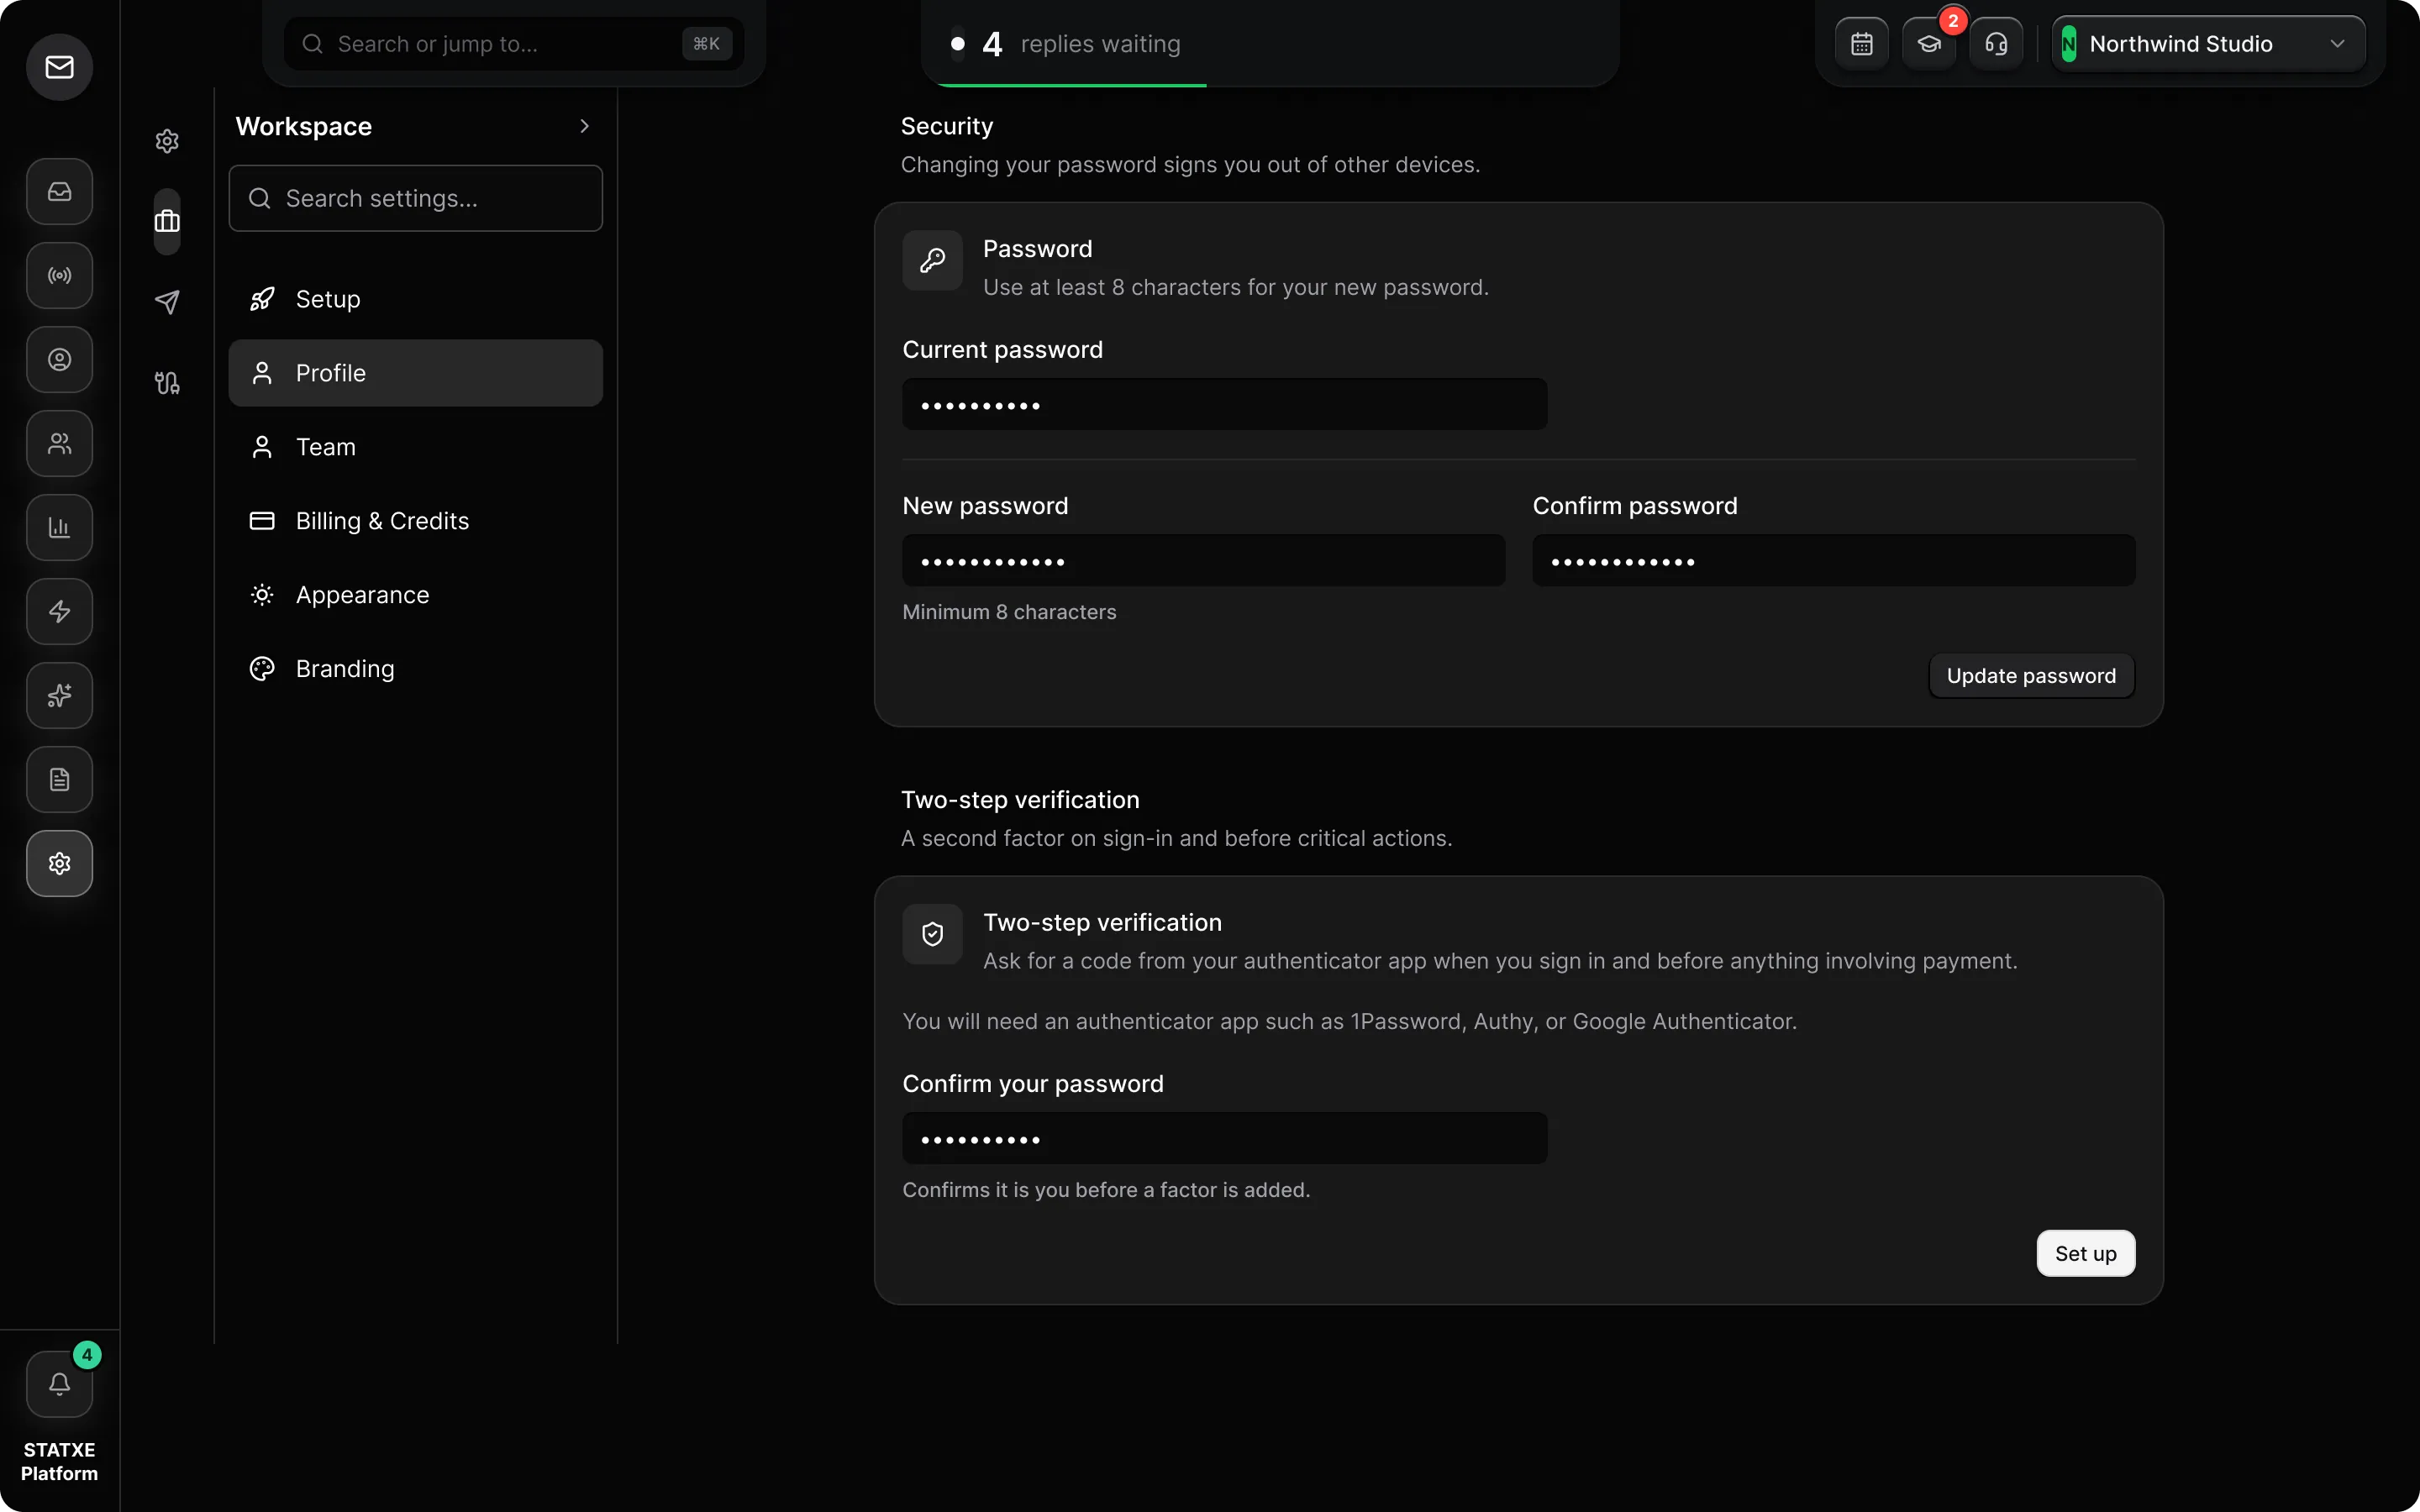This screenshot has height=1512, width=2420.
Task: Select the briefcase workspace icon
Action: [x=167, y=221]
